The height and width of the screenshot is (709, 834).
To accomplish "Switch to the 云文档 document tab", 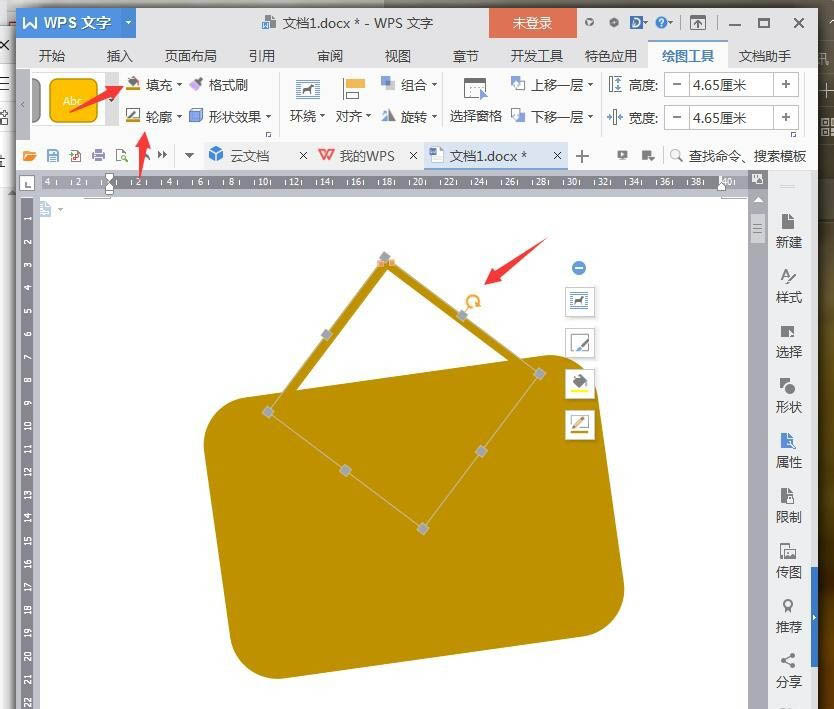I will [x=249, y=155].
